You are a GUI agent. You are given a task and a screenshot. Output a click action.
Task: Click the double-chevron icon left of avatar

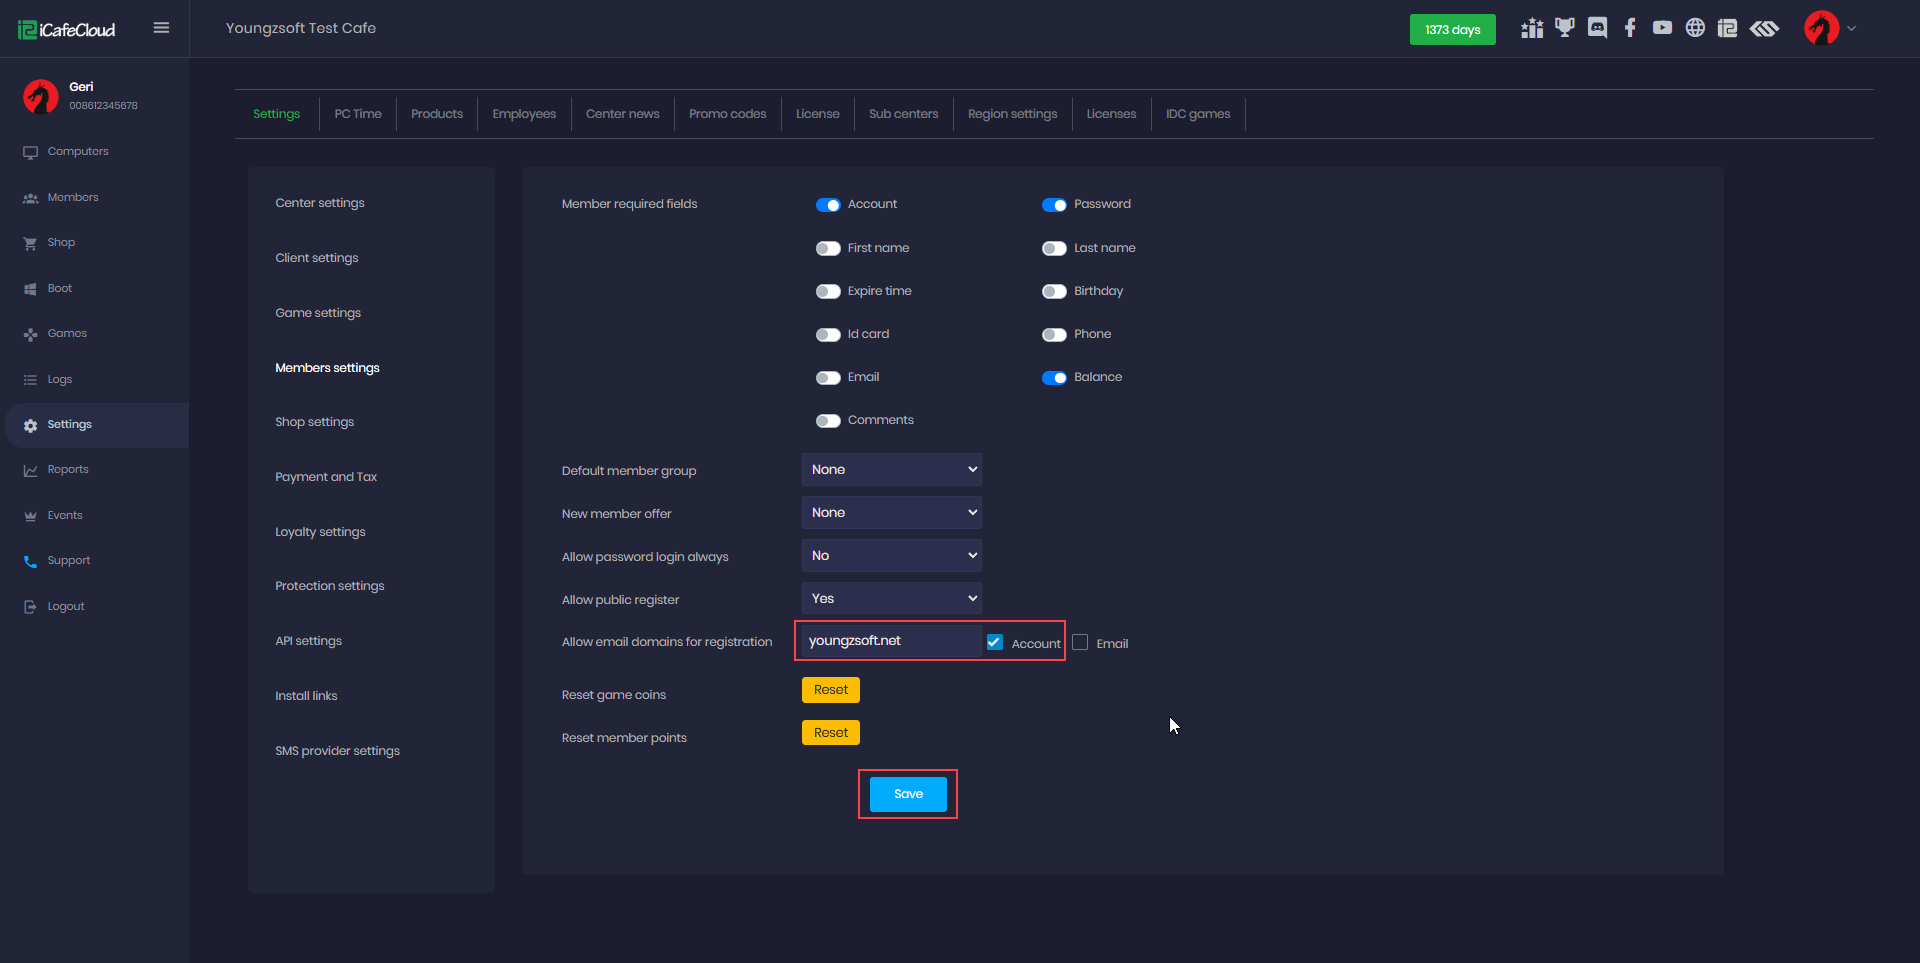pyautogui.click(x=1764, y=28)
